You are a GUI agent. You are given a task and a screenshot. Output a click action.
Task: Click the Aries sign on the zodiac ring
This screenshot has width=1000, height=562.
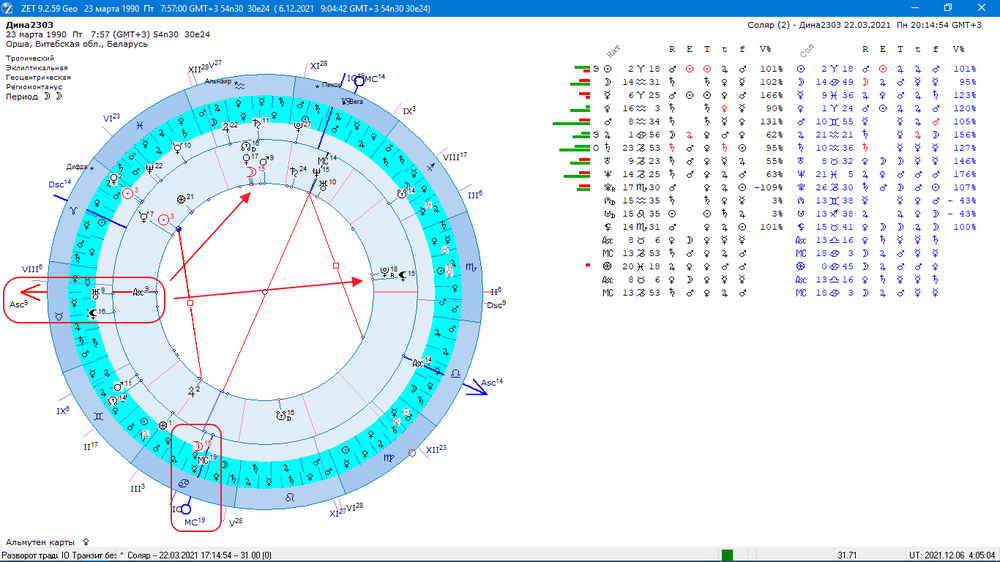coord(73,211)
